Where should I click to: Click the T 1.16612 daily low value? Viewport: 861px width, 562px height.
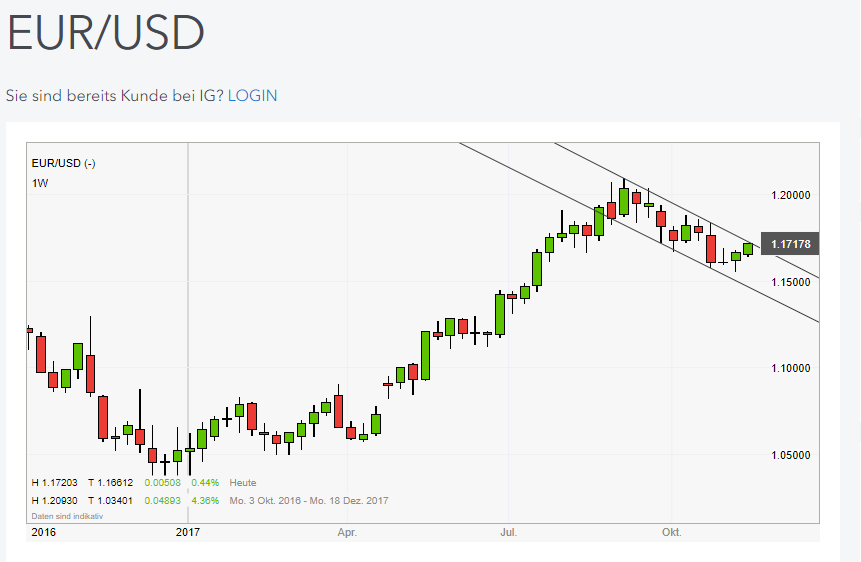(110, 482)
